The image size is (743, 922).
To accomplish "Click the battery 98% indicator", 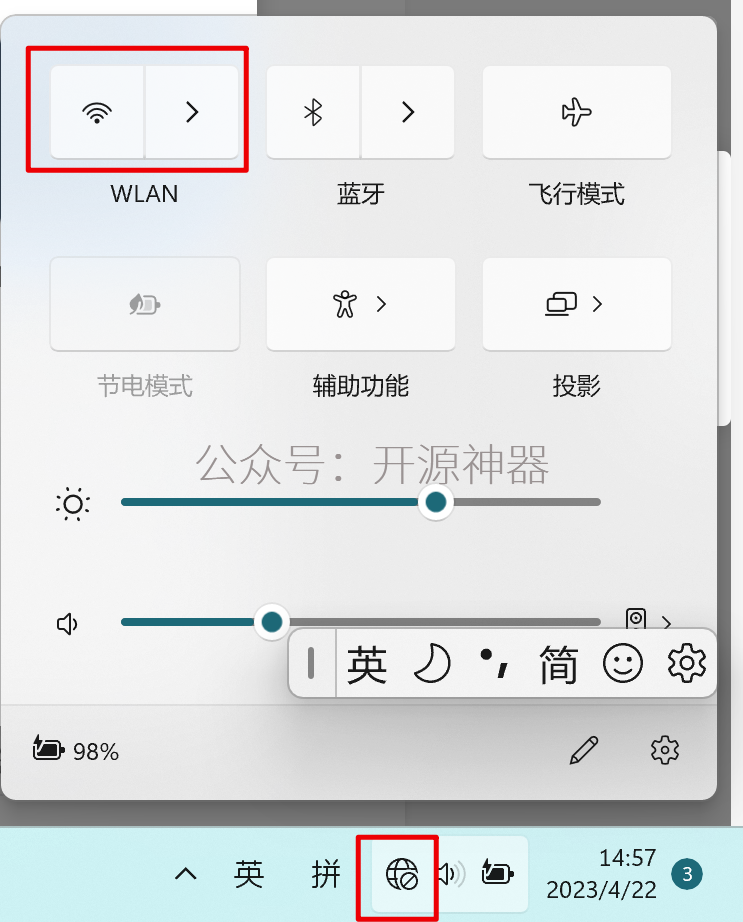I will click(76, 750).
